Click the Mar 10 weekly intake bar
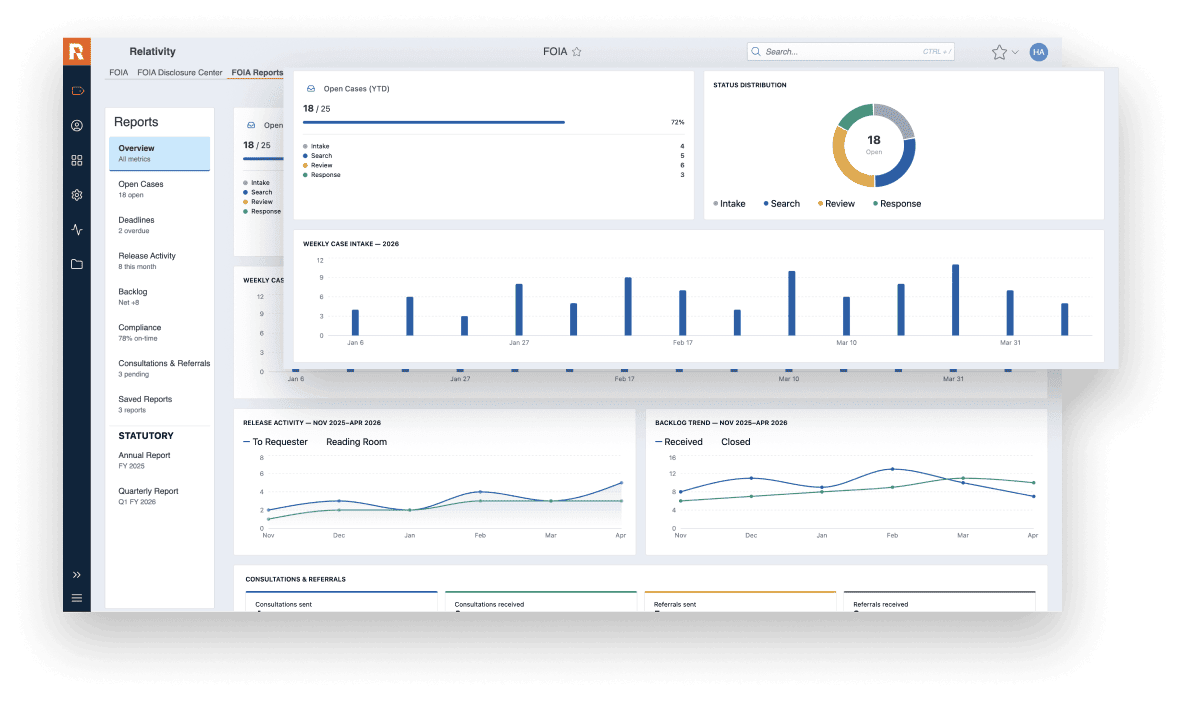The height and width of the screenshot is (701, 1182). click(792, 303)
